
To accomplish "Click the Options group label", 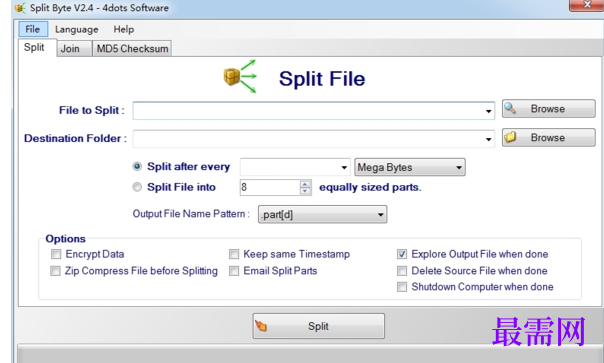I will tap(65, 239).
